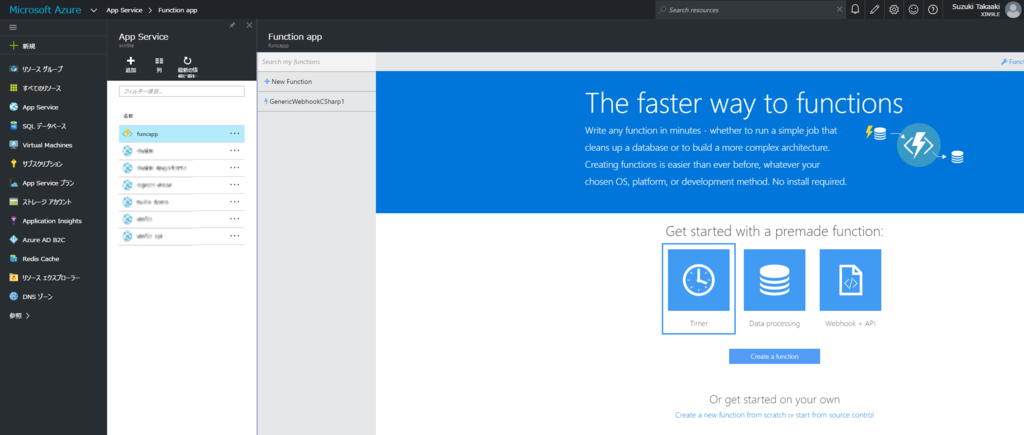Open SQL データベース in the sidebar
1024x435 pixels.
click(38, 126)
